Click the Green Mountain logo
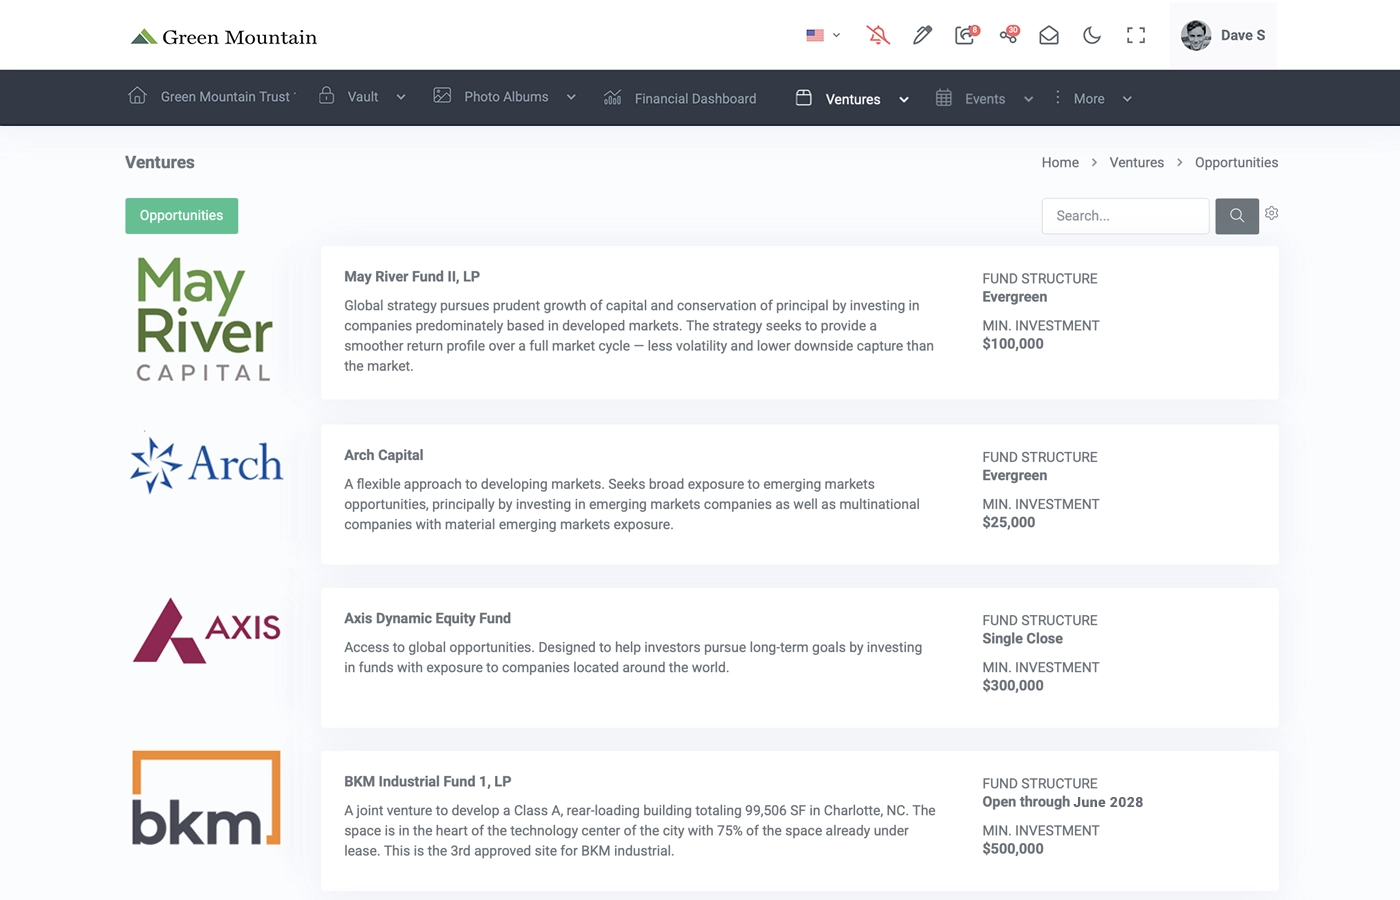Image resolution: width=1400 pixels, height=900 pixels. tap(224, 37)
